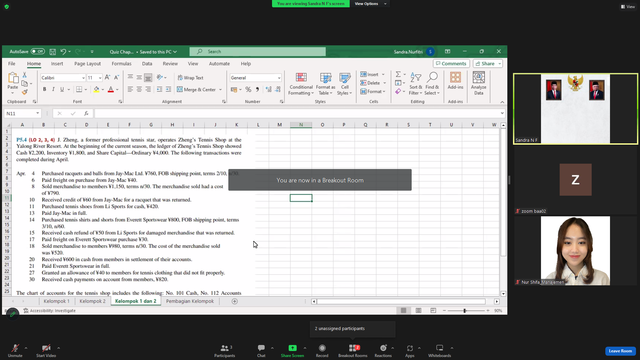Click Record in Zoom toolbar
This screenshot has width=640, height=360.
tap(322, 350)
